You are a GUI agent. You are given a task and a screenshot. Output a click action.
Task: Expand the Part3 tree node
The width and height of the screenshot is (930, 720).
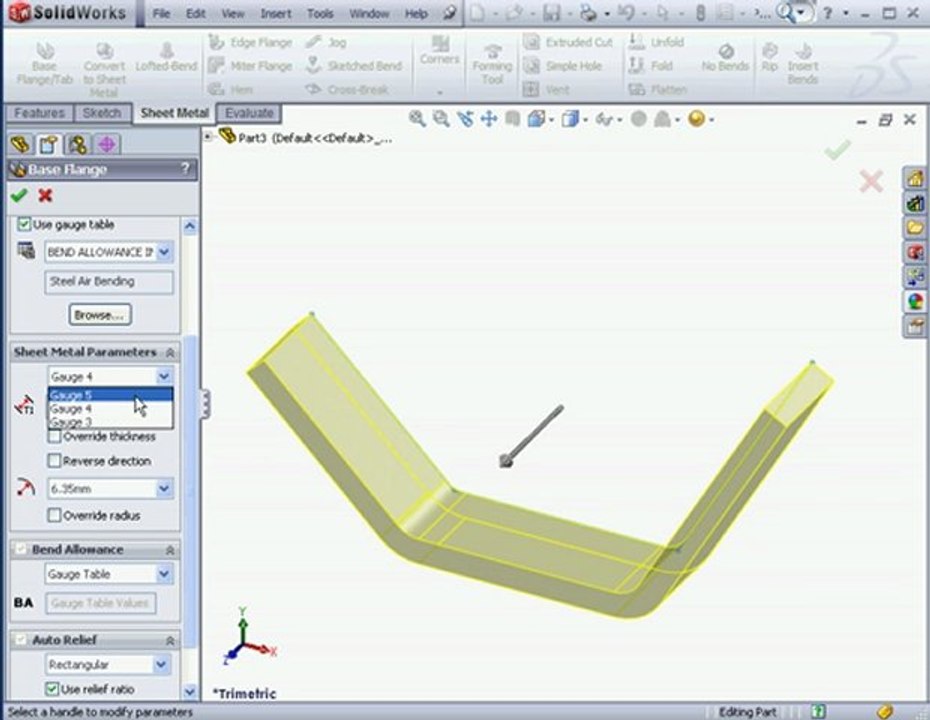point(208,137)
